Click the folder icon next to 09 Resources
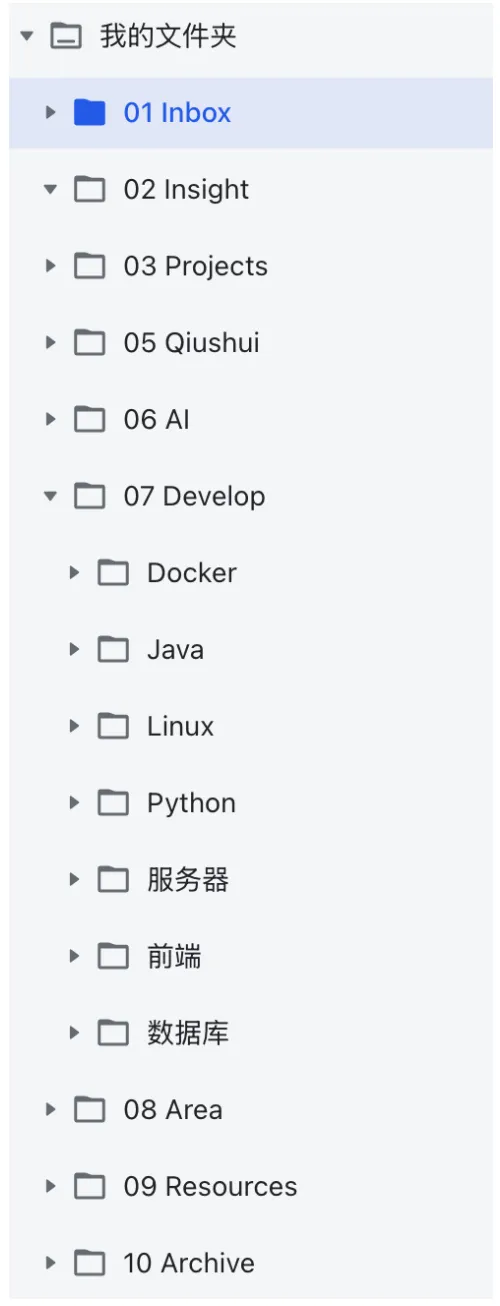The image size is (500, 1306). (x=90, y=1187)
